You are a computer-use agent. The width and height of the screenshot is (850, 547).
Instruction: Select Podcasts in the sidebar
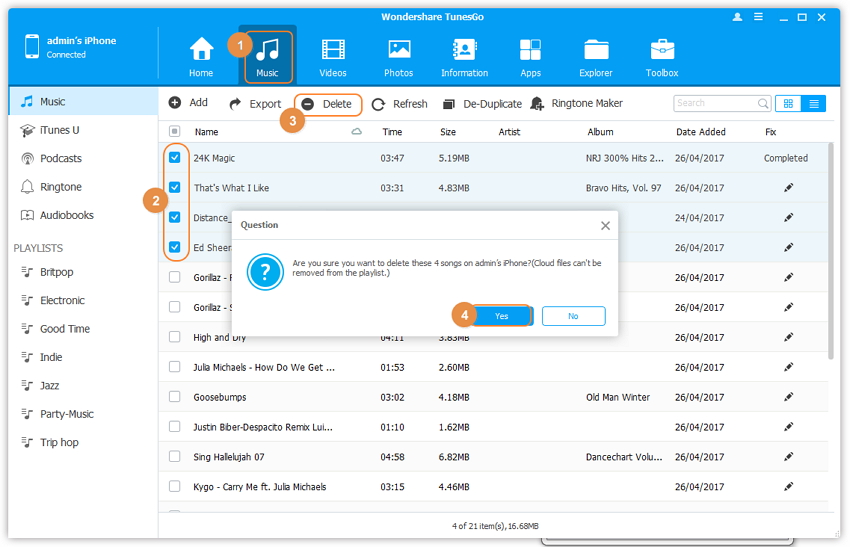point(60,158)
